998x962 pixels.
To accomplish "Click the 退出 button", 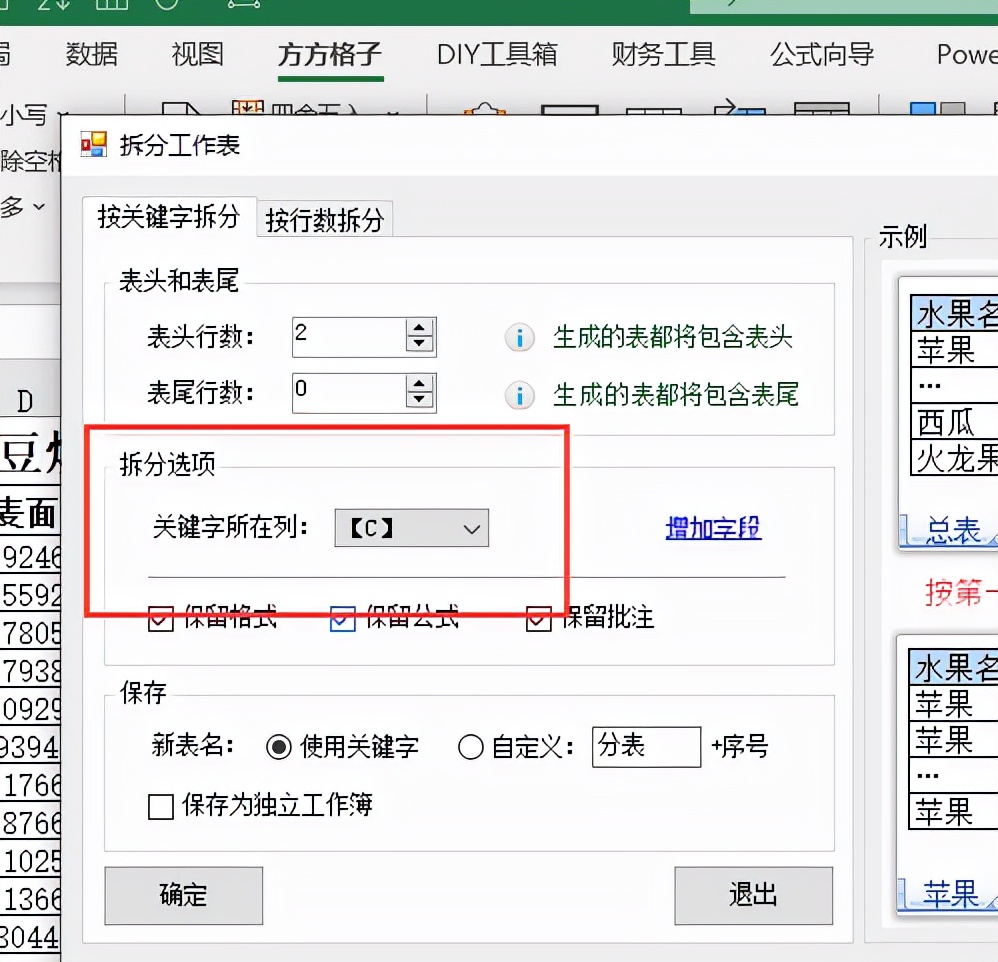I will click(754, 895).
